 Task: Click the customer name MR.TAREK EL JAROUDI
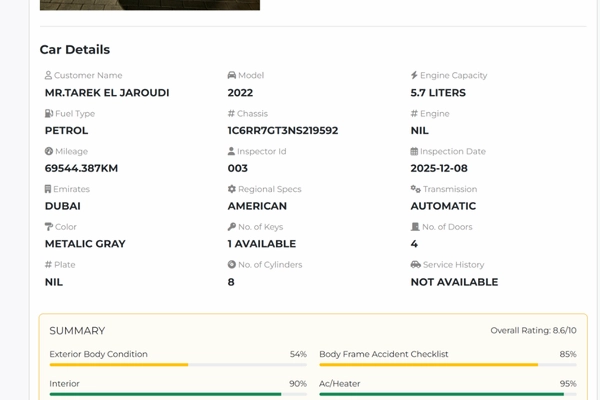[x=107, y=93]
